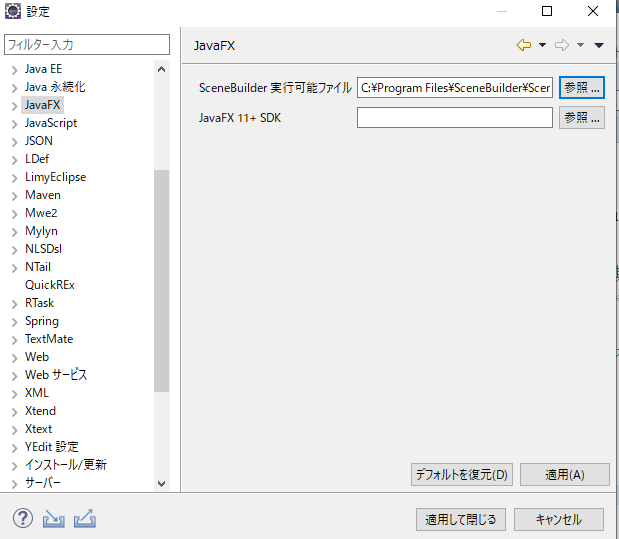
Task: Expand the Java 永続化 node
Action: 15,88
